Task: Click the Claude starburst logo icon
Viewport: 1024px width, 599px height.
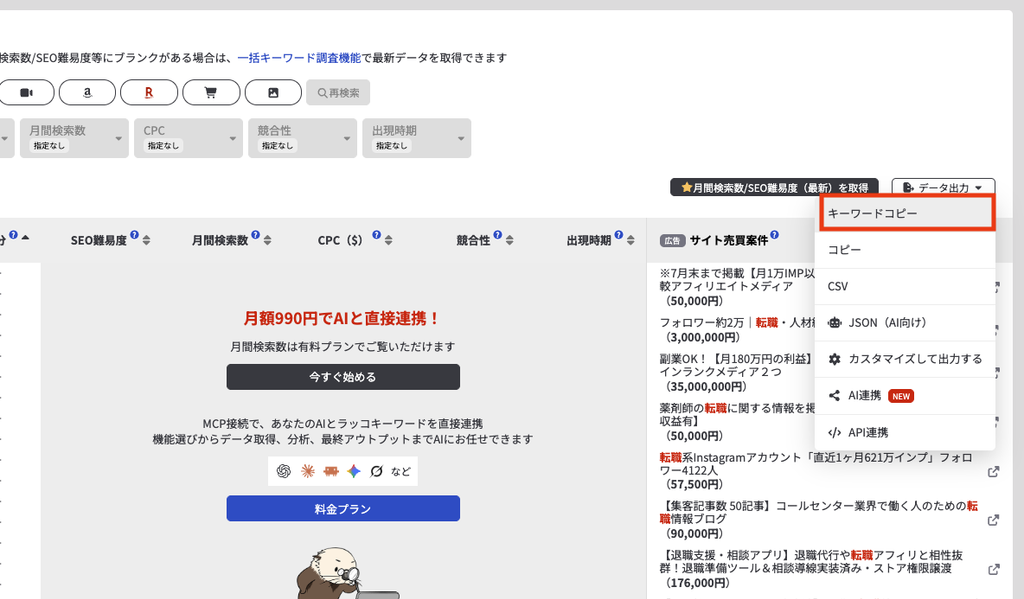Action: (x=308, y=471)
